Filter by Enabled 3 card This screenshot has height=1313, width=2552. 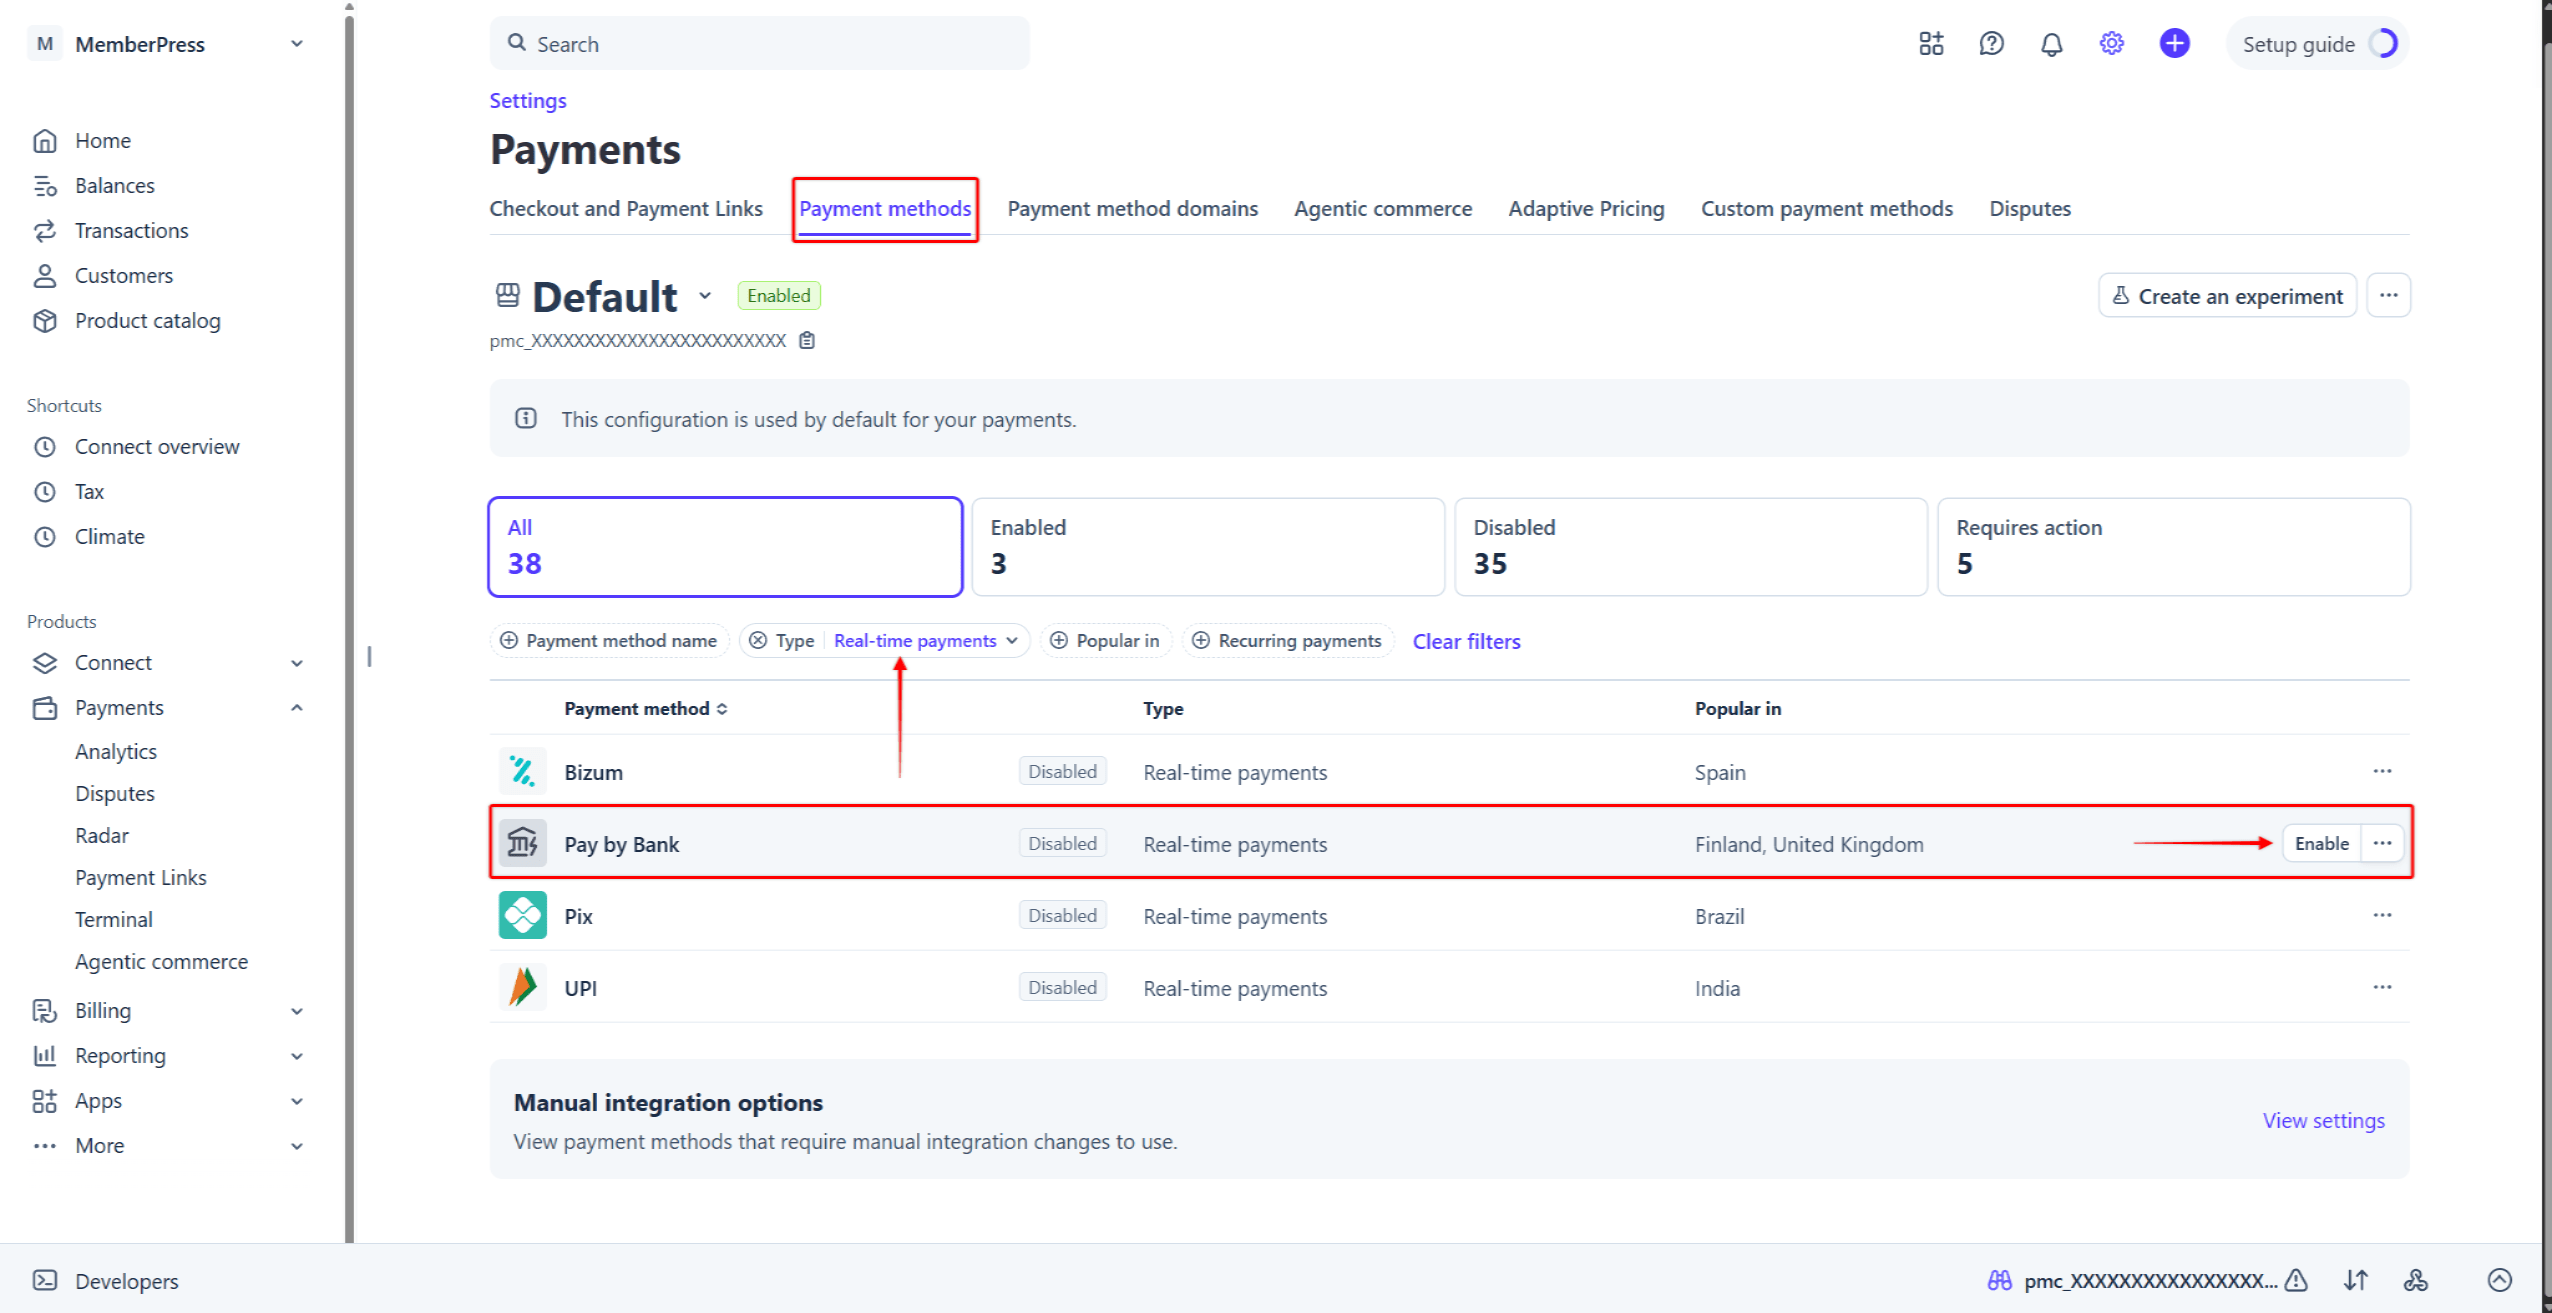[x=1208, y=547]
